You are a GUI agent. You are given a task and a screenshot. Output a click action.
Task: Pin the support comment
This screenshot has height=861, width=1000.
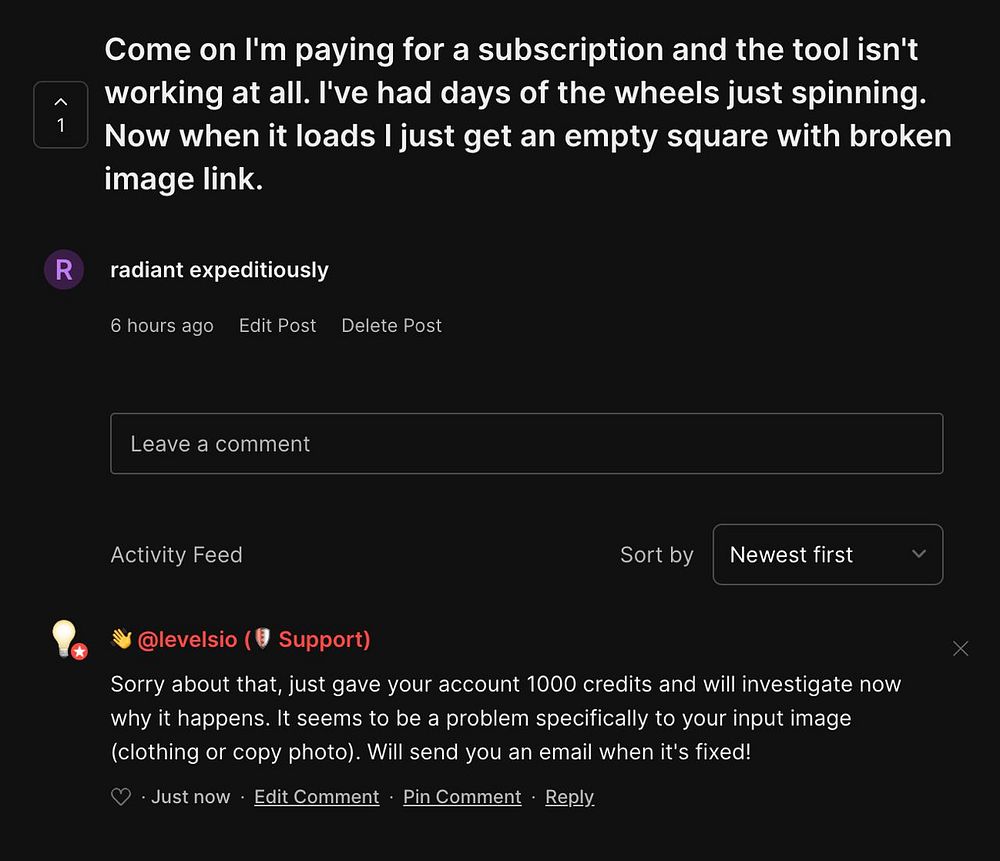pos(462,797)
